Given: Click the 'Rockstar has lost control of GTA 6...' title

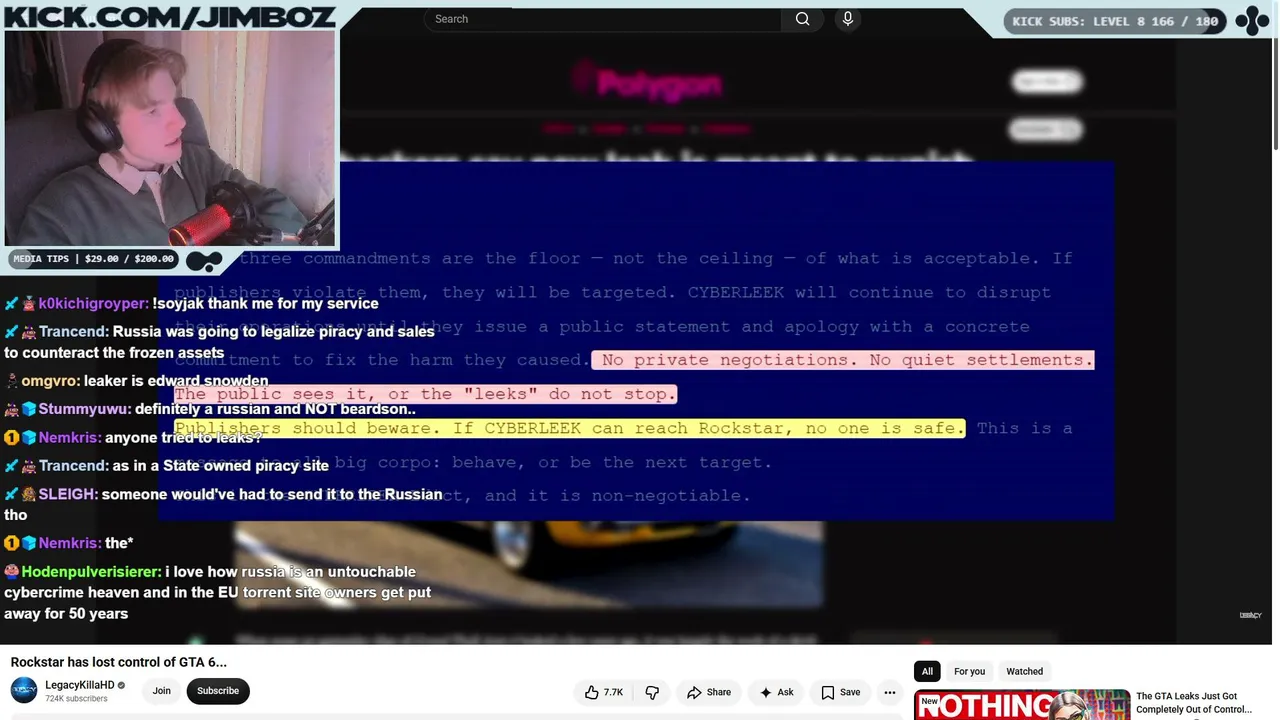Looking at the screenshot, I should pyautogui.click(x=119, y=662).
